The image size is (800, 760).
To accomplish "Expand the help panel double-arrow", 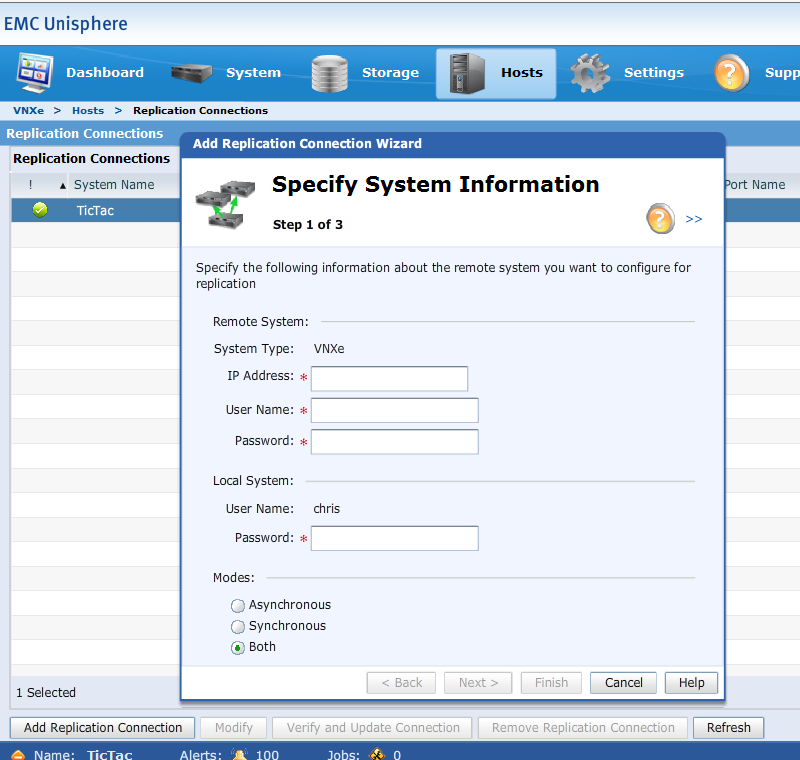I will tap(694, 218).
